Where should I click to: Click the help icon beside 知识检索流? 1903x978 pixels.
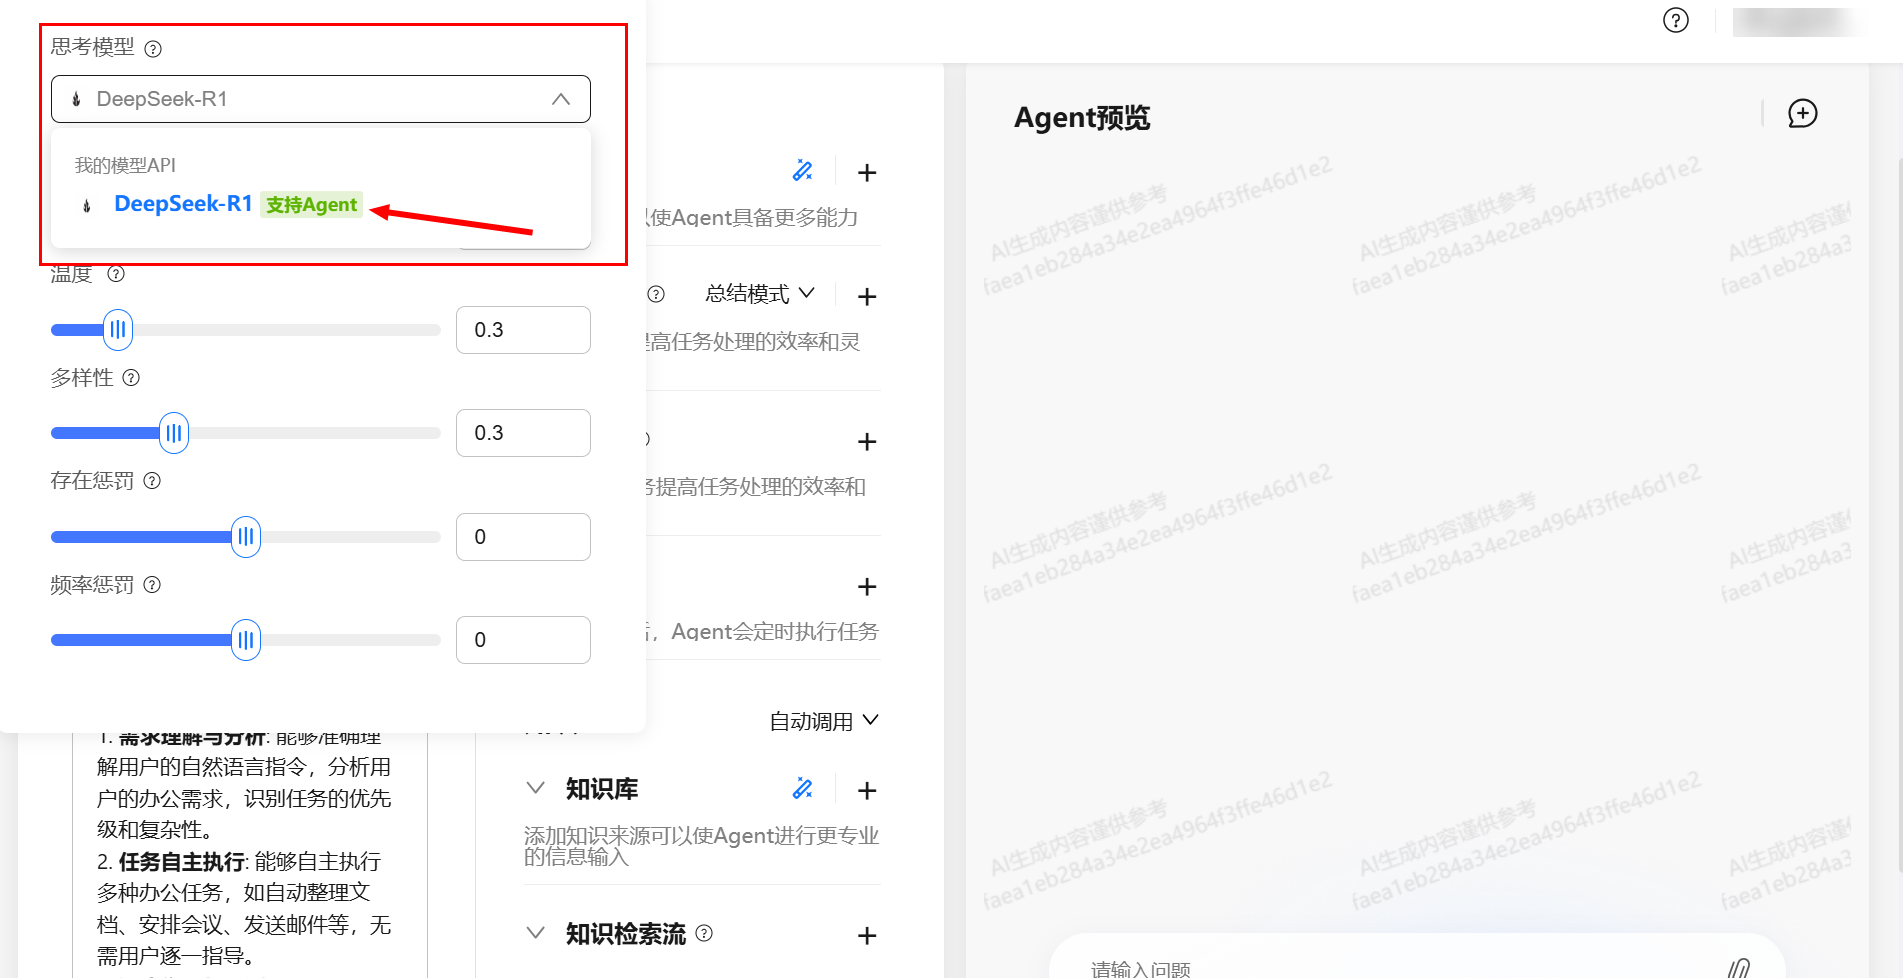pyautogui.click(x=704, y=933)
